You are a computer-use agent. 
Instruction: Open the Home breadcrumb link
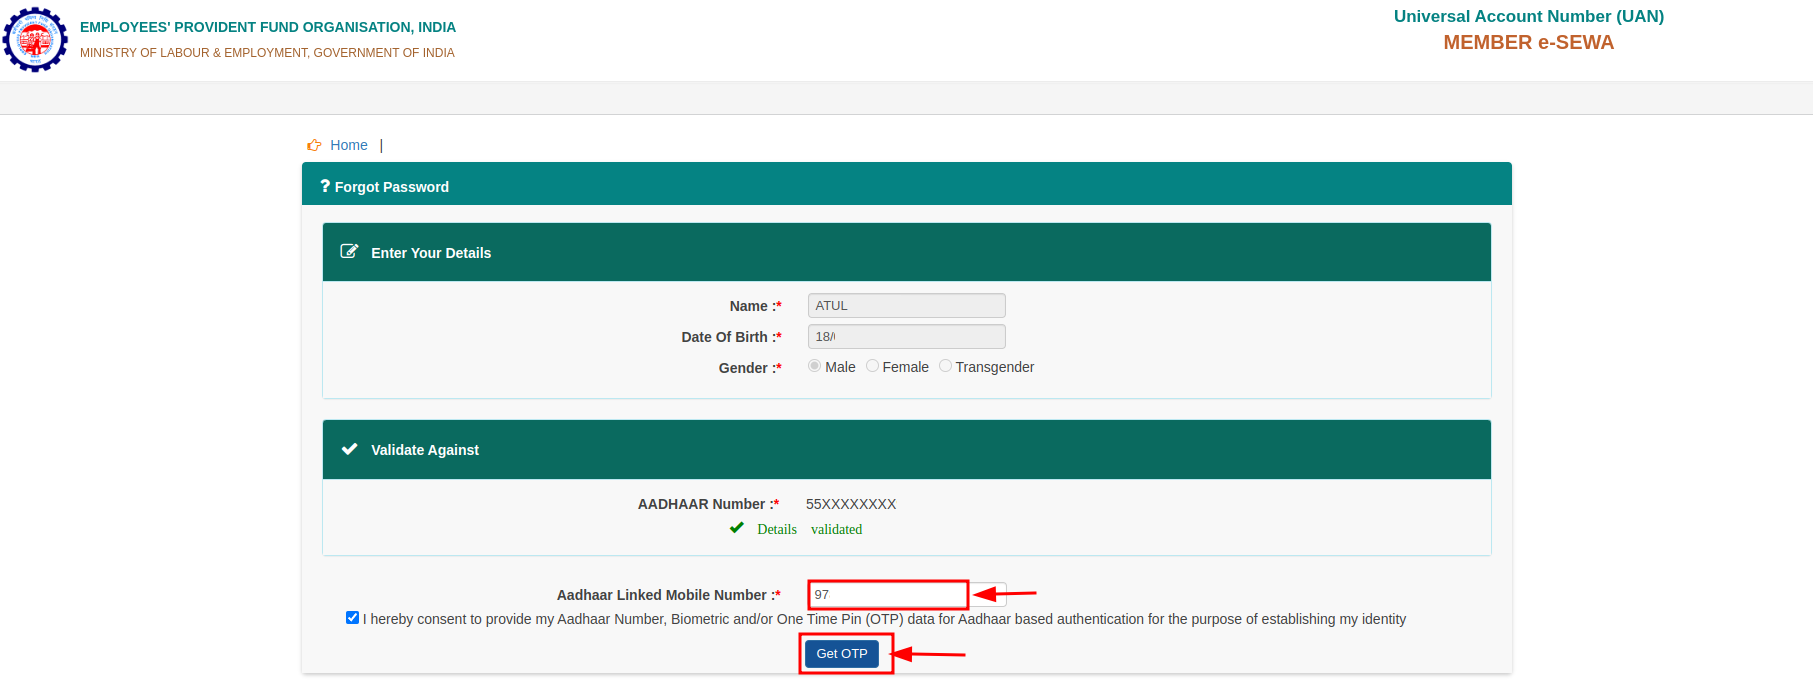(x=349, y=145)
